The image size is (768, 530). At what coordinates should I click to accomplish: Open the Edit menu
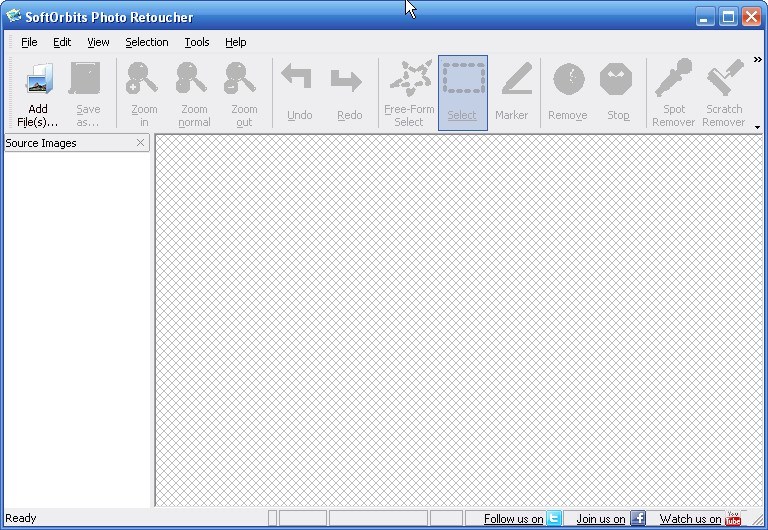pos(62,42)
